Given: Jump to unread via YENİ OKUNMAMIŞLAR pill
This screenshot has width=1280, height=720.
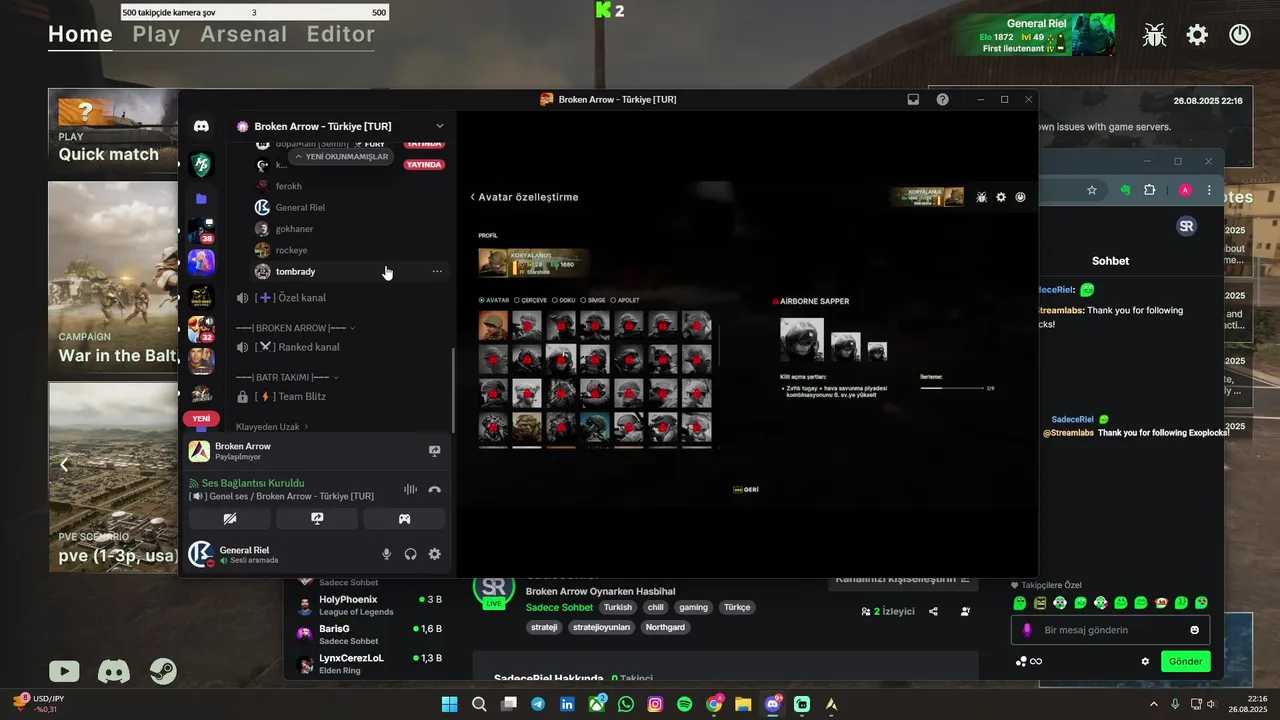Looking at the screenshot, I should [x=340, y=156].
